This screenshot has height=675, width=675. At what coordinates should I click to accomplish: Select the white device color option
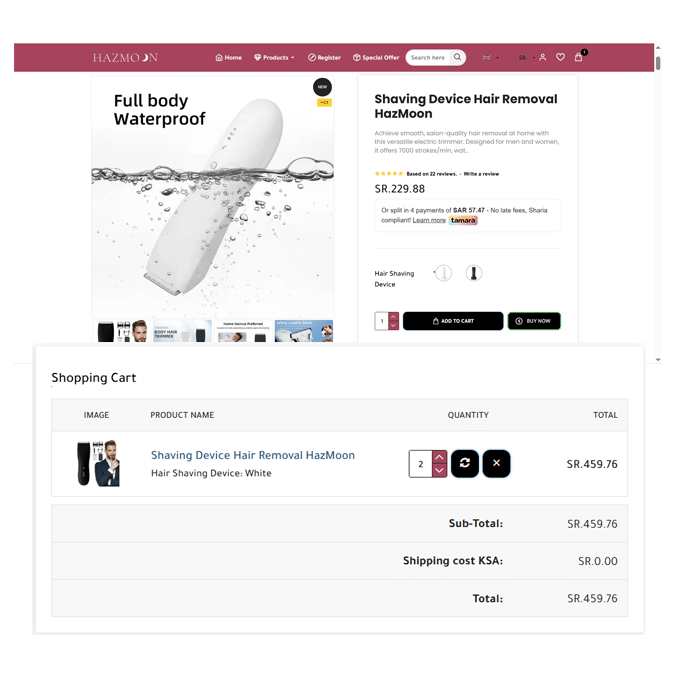click(x=443, y=273)
